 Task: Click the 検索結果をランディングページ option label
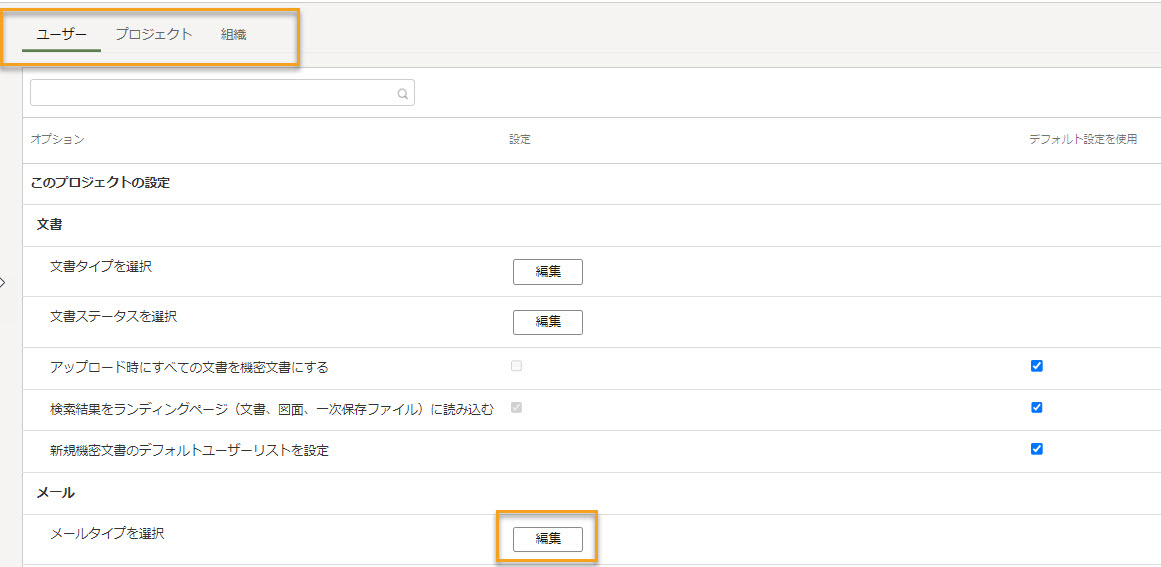coord(272,409)
